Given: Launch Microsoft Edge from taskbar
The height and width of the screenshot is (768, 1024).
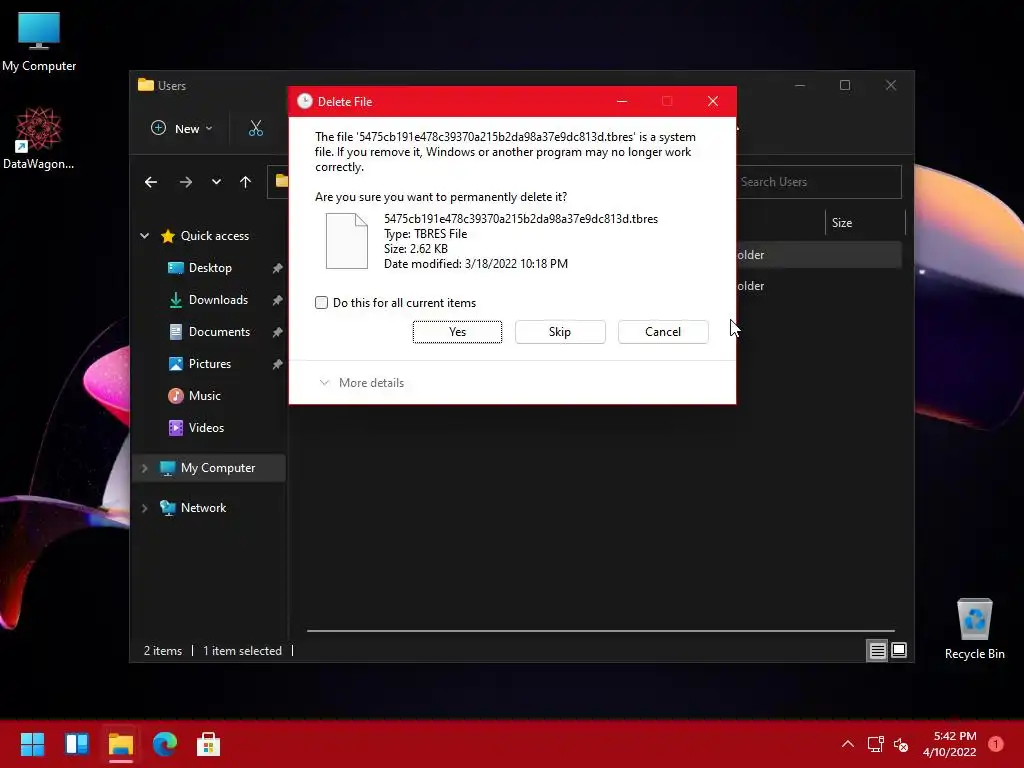Looking at the screenshot, I should tap(165, 744).
